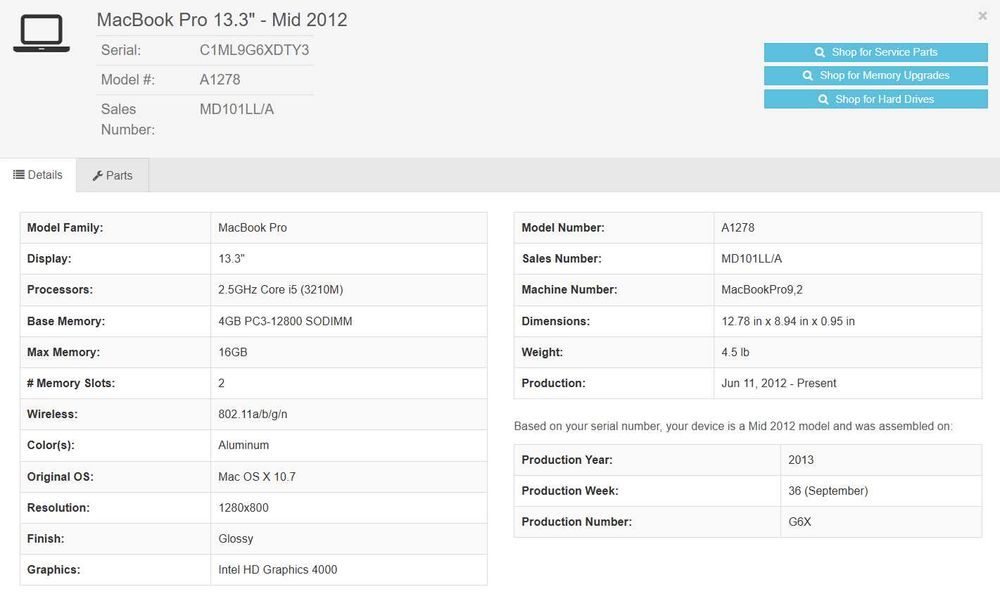
Task: Click the Dimensions value 12.78 in x 8.94 in x 0.95 in
Action: pyautogui.click(x=788, y=322)
